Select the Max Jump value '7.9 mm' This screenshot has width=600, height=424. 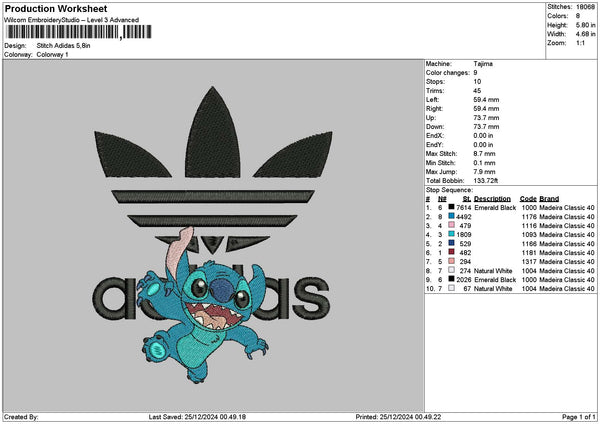pyautogui.click(x=484, y=172)
